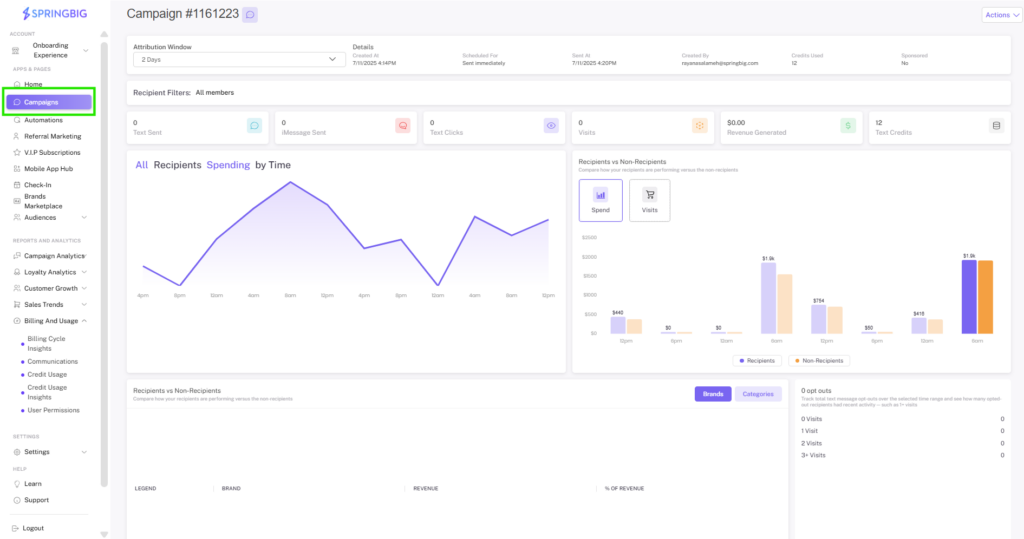
Task: Open Automations in the sidebar
Action: [x=43, y=120]
